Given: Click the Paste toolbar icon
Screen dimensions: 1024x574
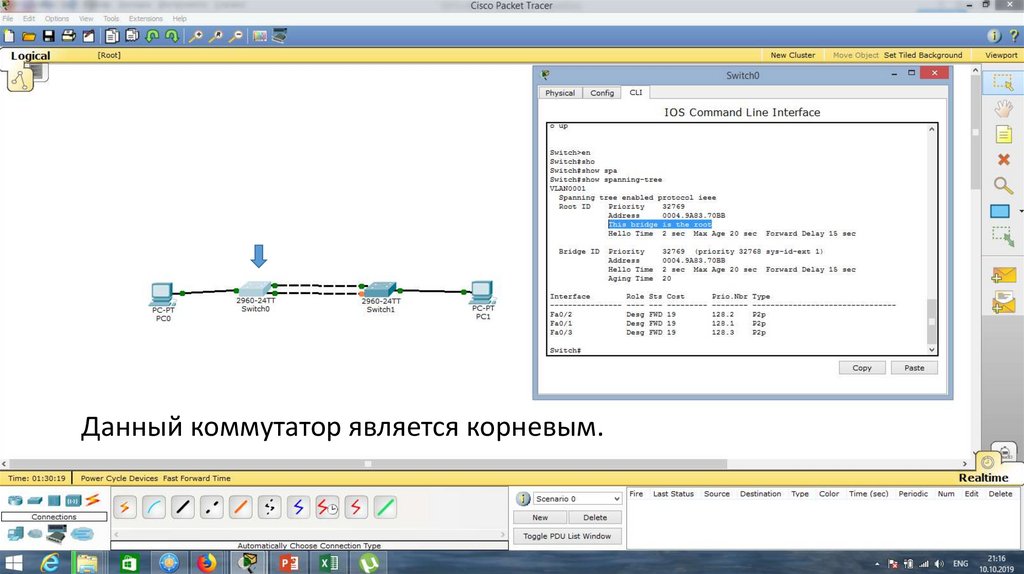Looking at the screenshot, I should [x=132, y=36].
